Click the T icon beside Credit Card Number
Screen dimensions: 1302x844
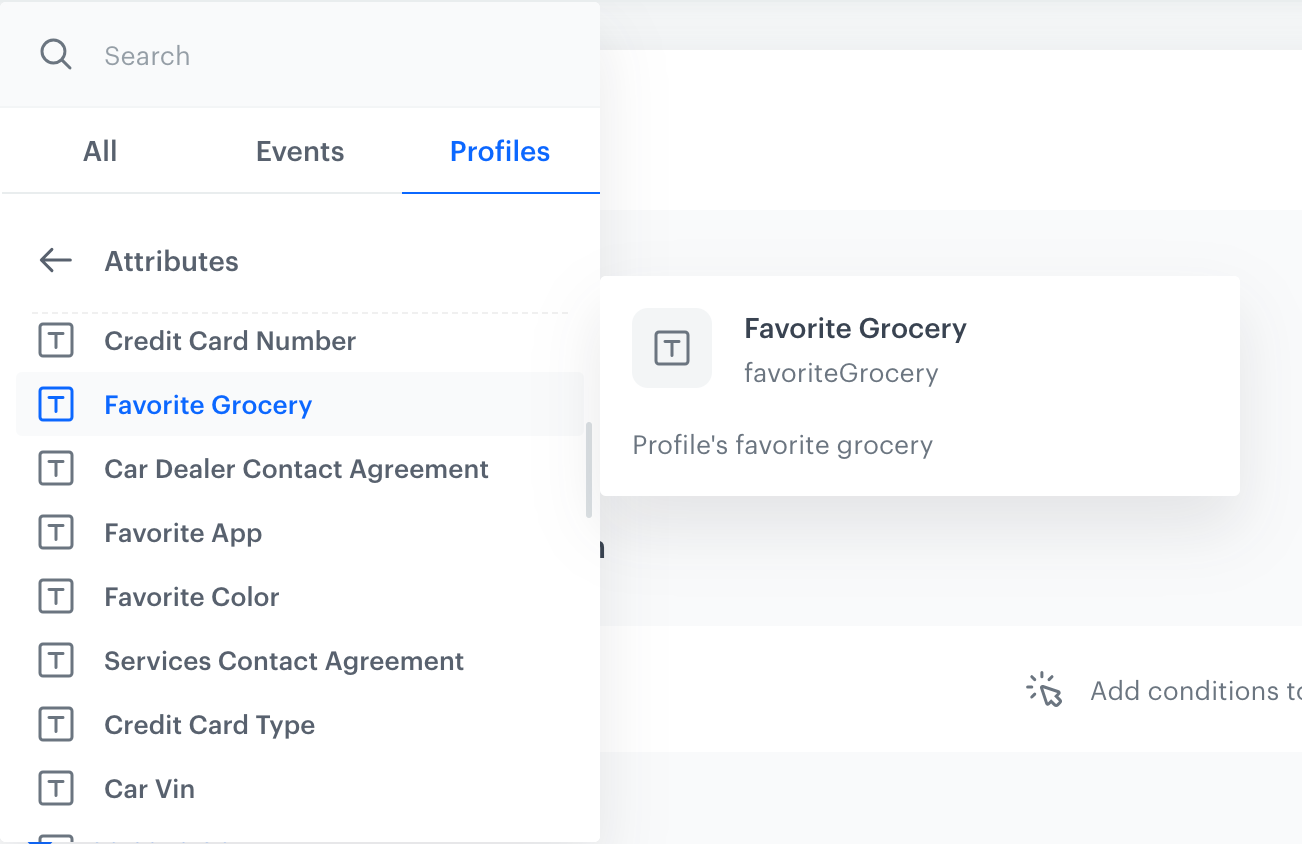(x=56, y=340)
